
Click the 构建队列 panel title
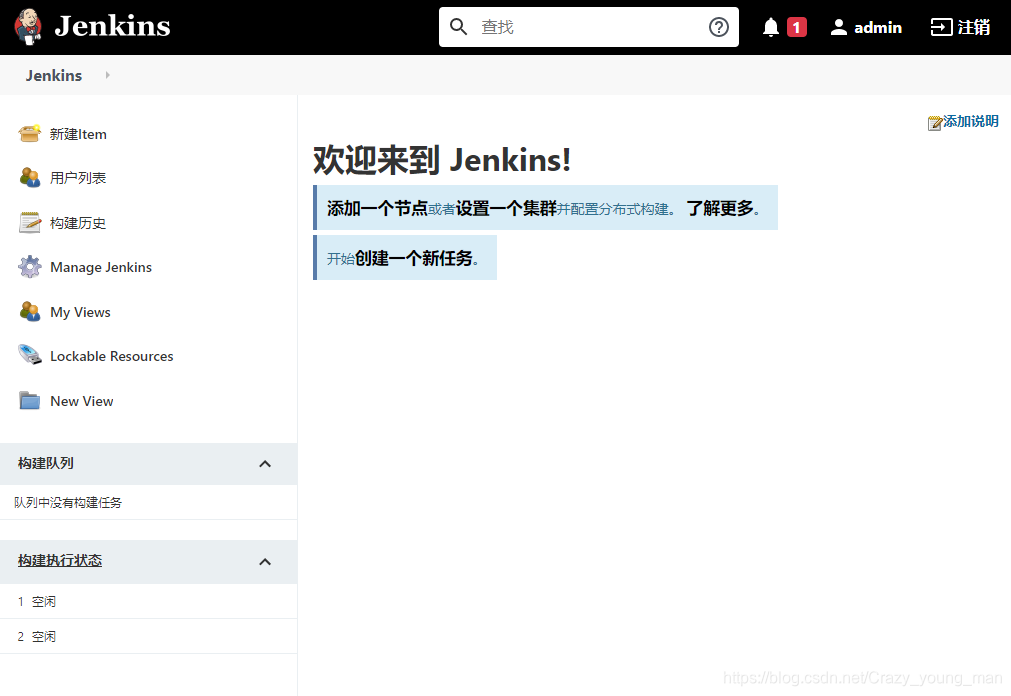point(46,463)
